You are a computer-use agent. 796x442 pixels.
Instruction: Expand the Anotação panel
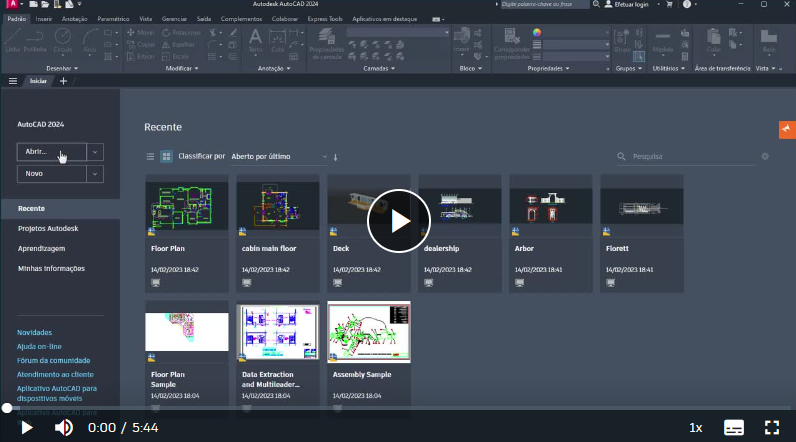274,69
